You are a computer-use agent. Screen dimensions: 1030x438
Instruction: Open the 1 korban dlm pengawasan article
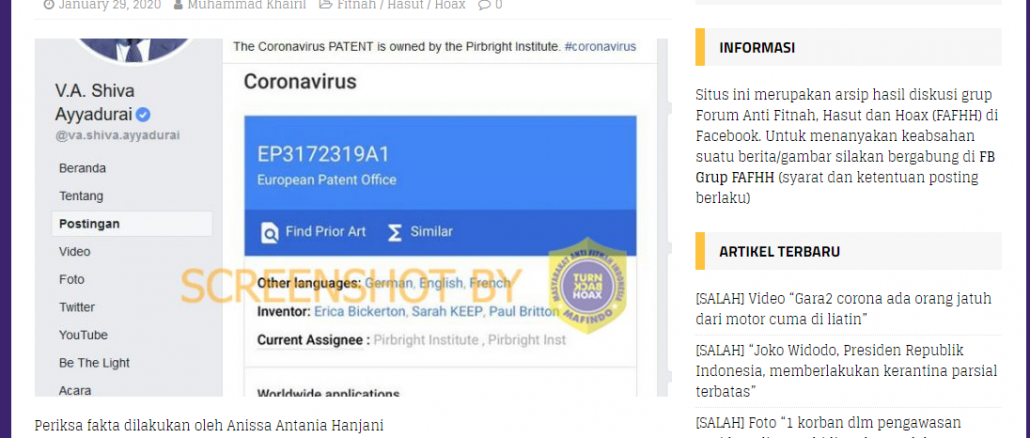tap(828, 422)
